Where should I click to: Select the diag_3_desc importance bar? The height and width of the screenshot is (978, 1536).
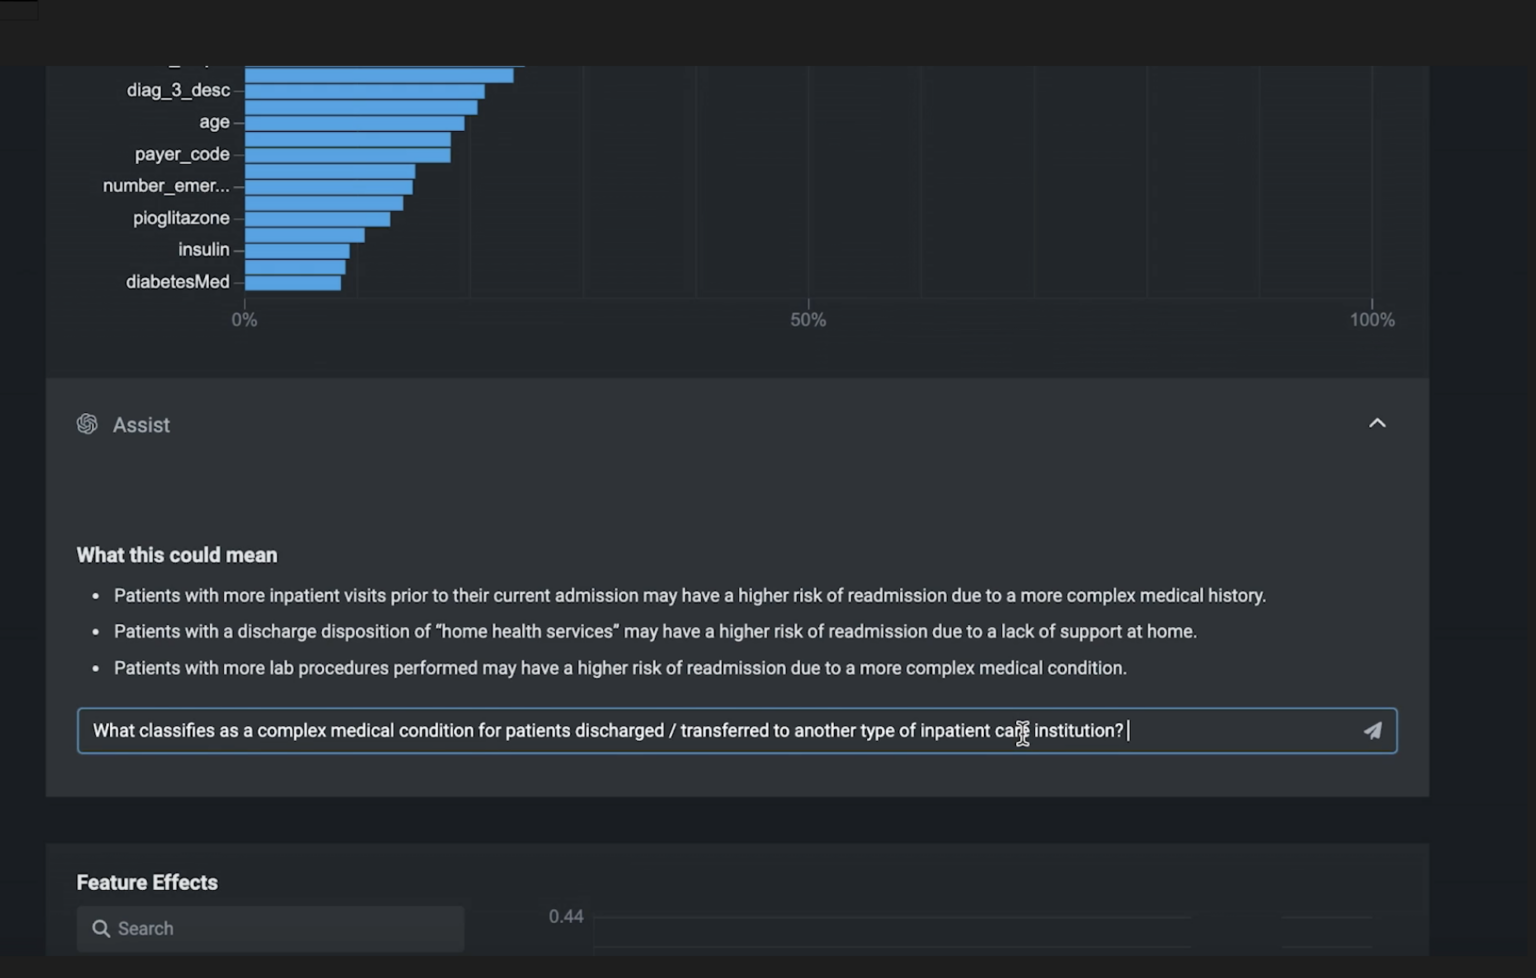363,90
